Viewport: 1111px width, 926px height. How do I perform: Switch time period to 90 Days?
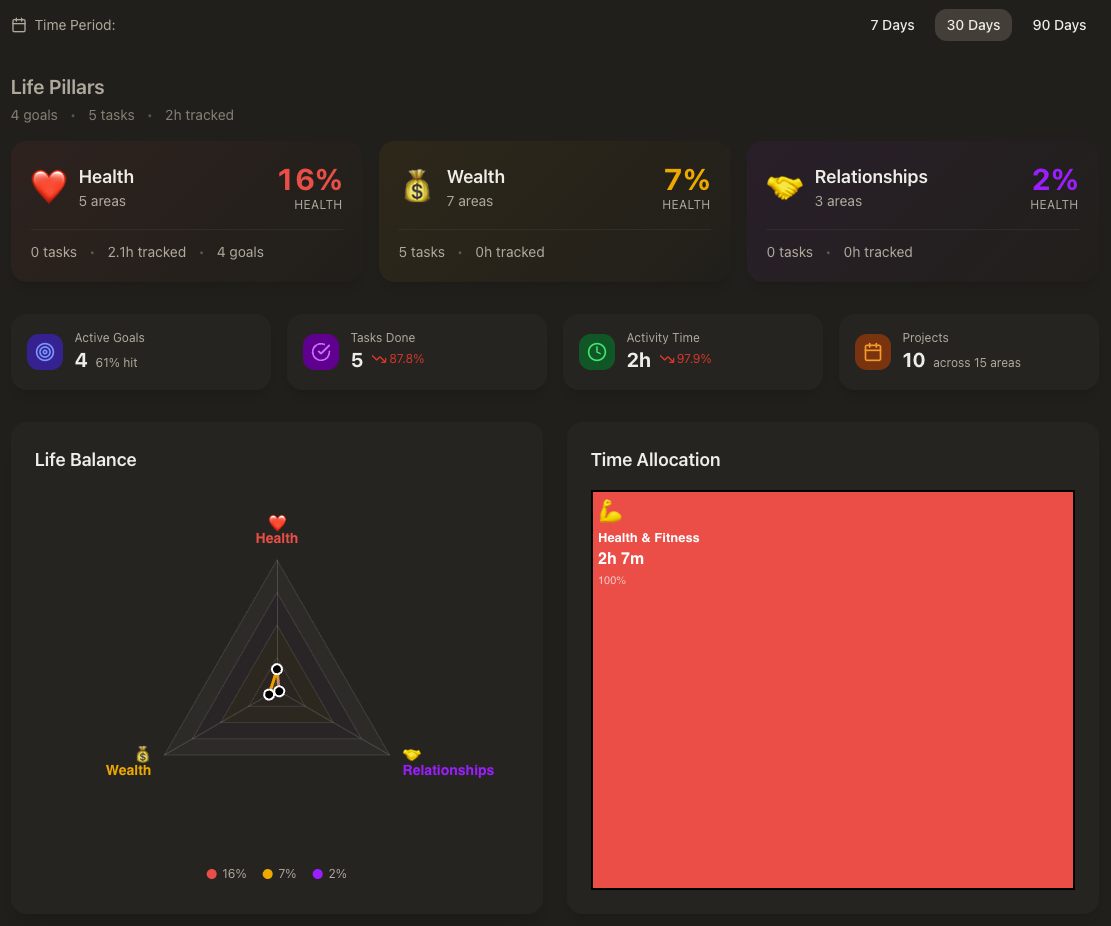[x=1059, y=25]
